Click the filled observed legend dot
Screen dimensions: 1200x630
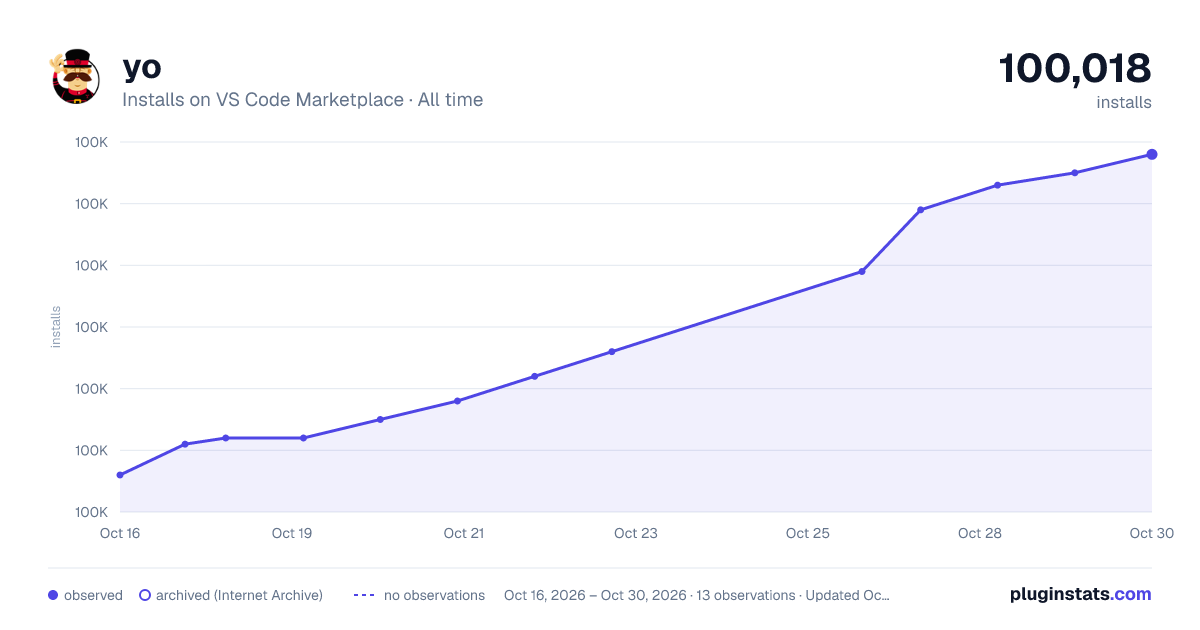pyautogui.click(x=53, y=595)
